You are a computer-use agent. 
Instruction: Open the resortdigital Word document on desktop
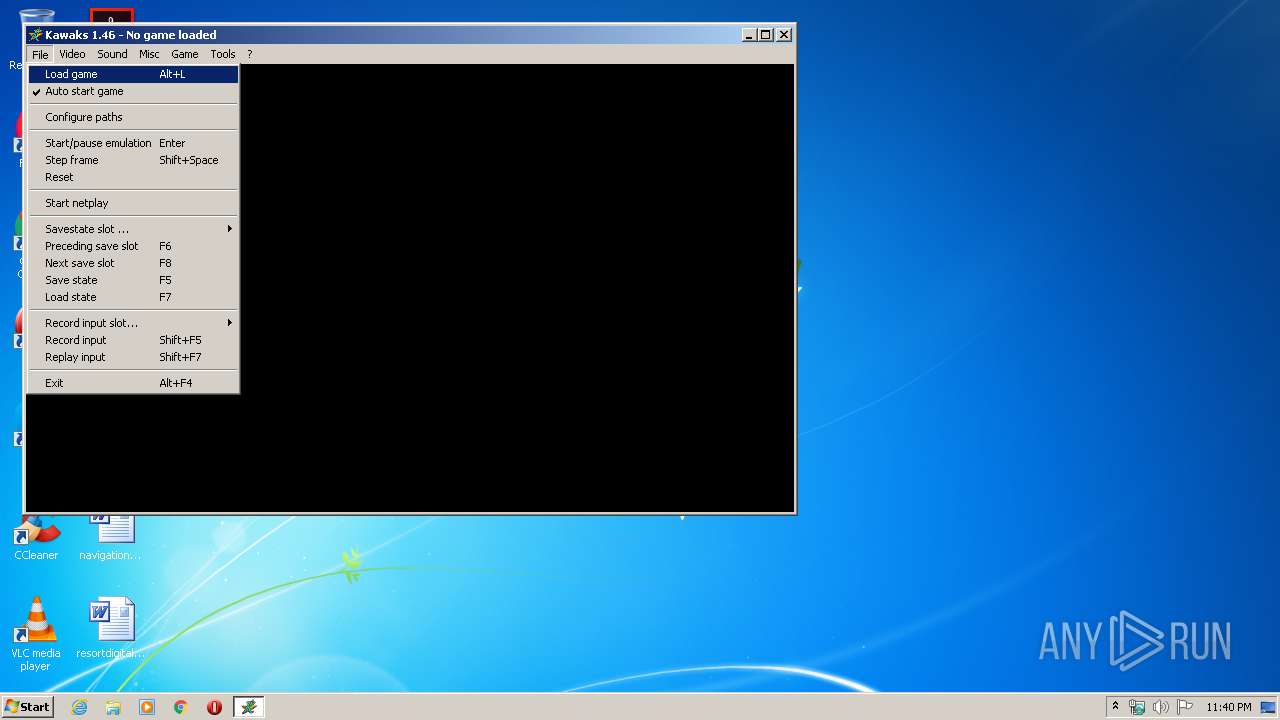(110, 628)
